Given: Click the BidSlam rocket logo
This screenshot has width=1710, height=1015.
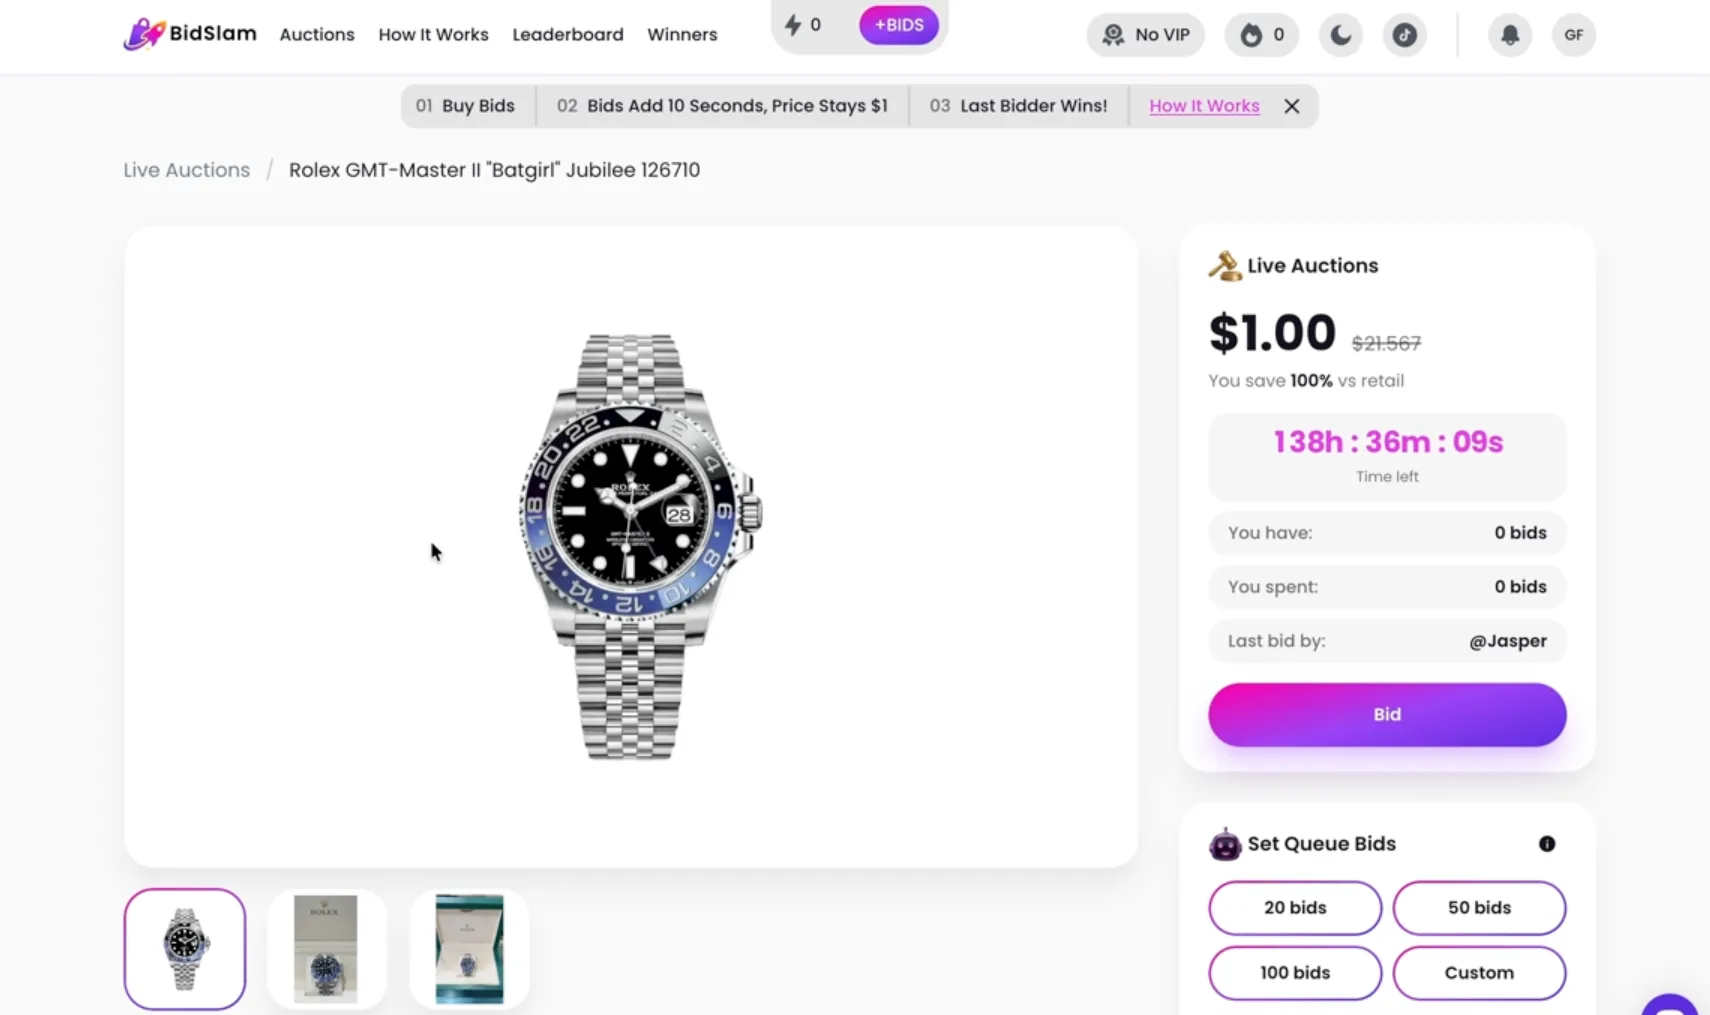Looking at the screenshot, I should [x=144, y=34].
